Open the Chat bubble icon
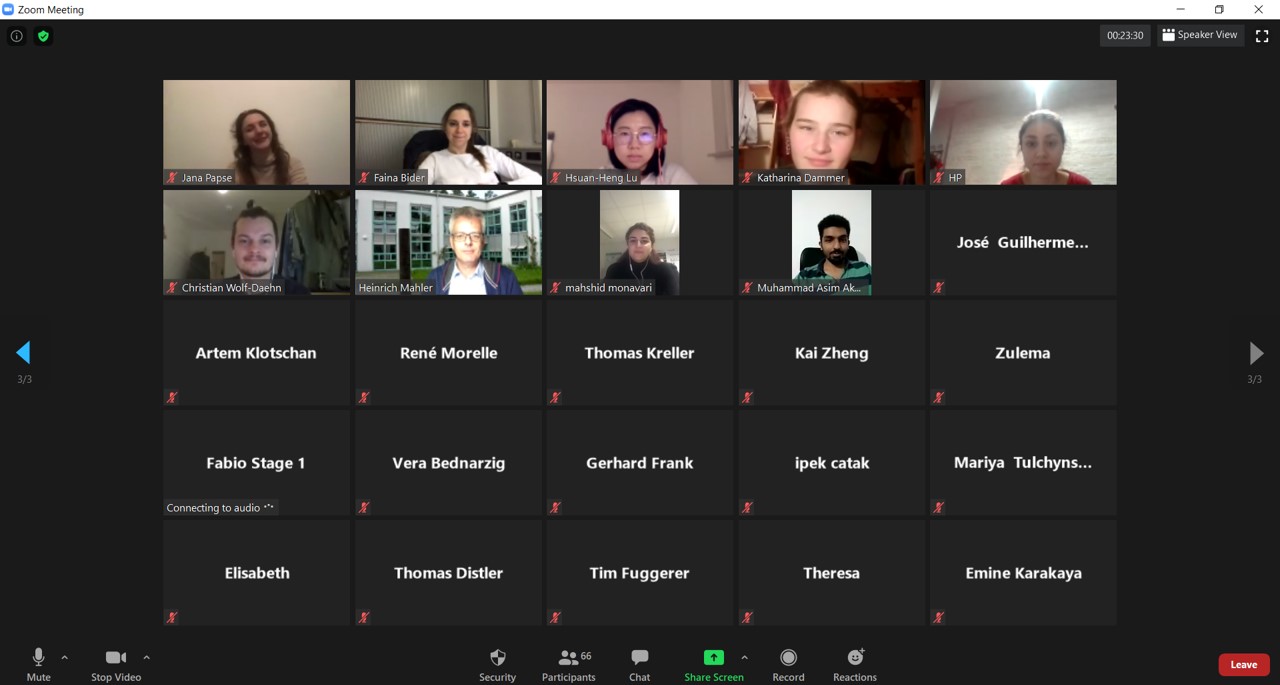 640,658
